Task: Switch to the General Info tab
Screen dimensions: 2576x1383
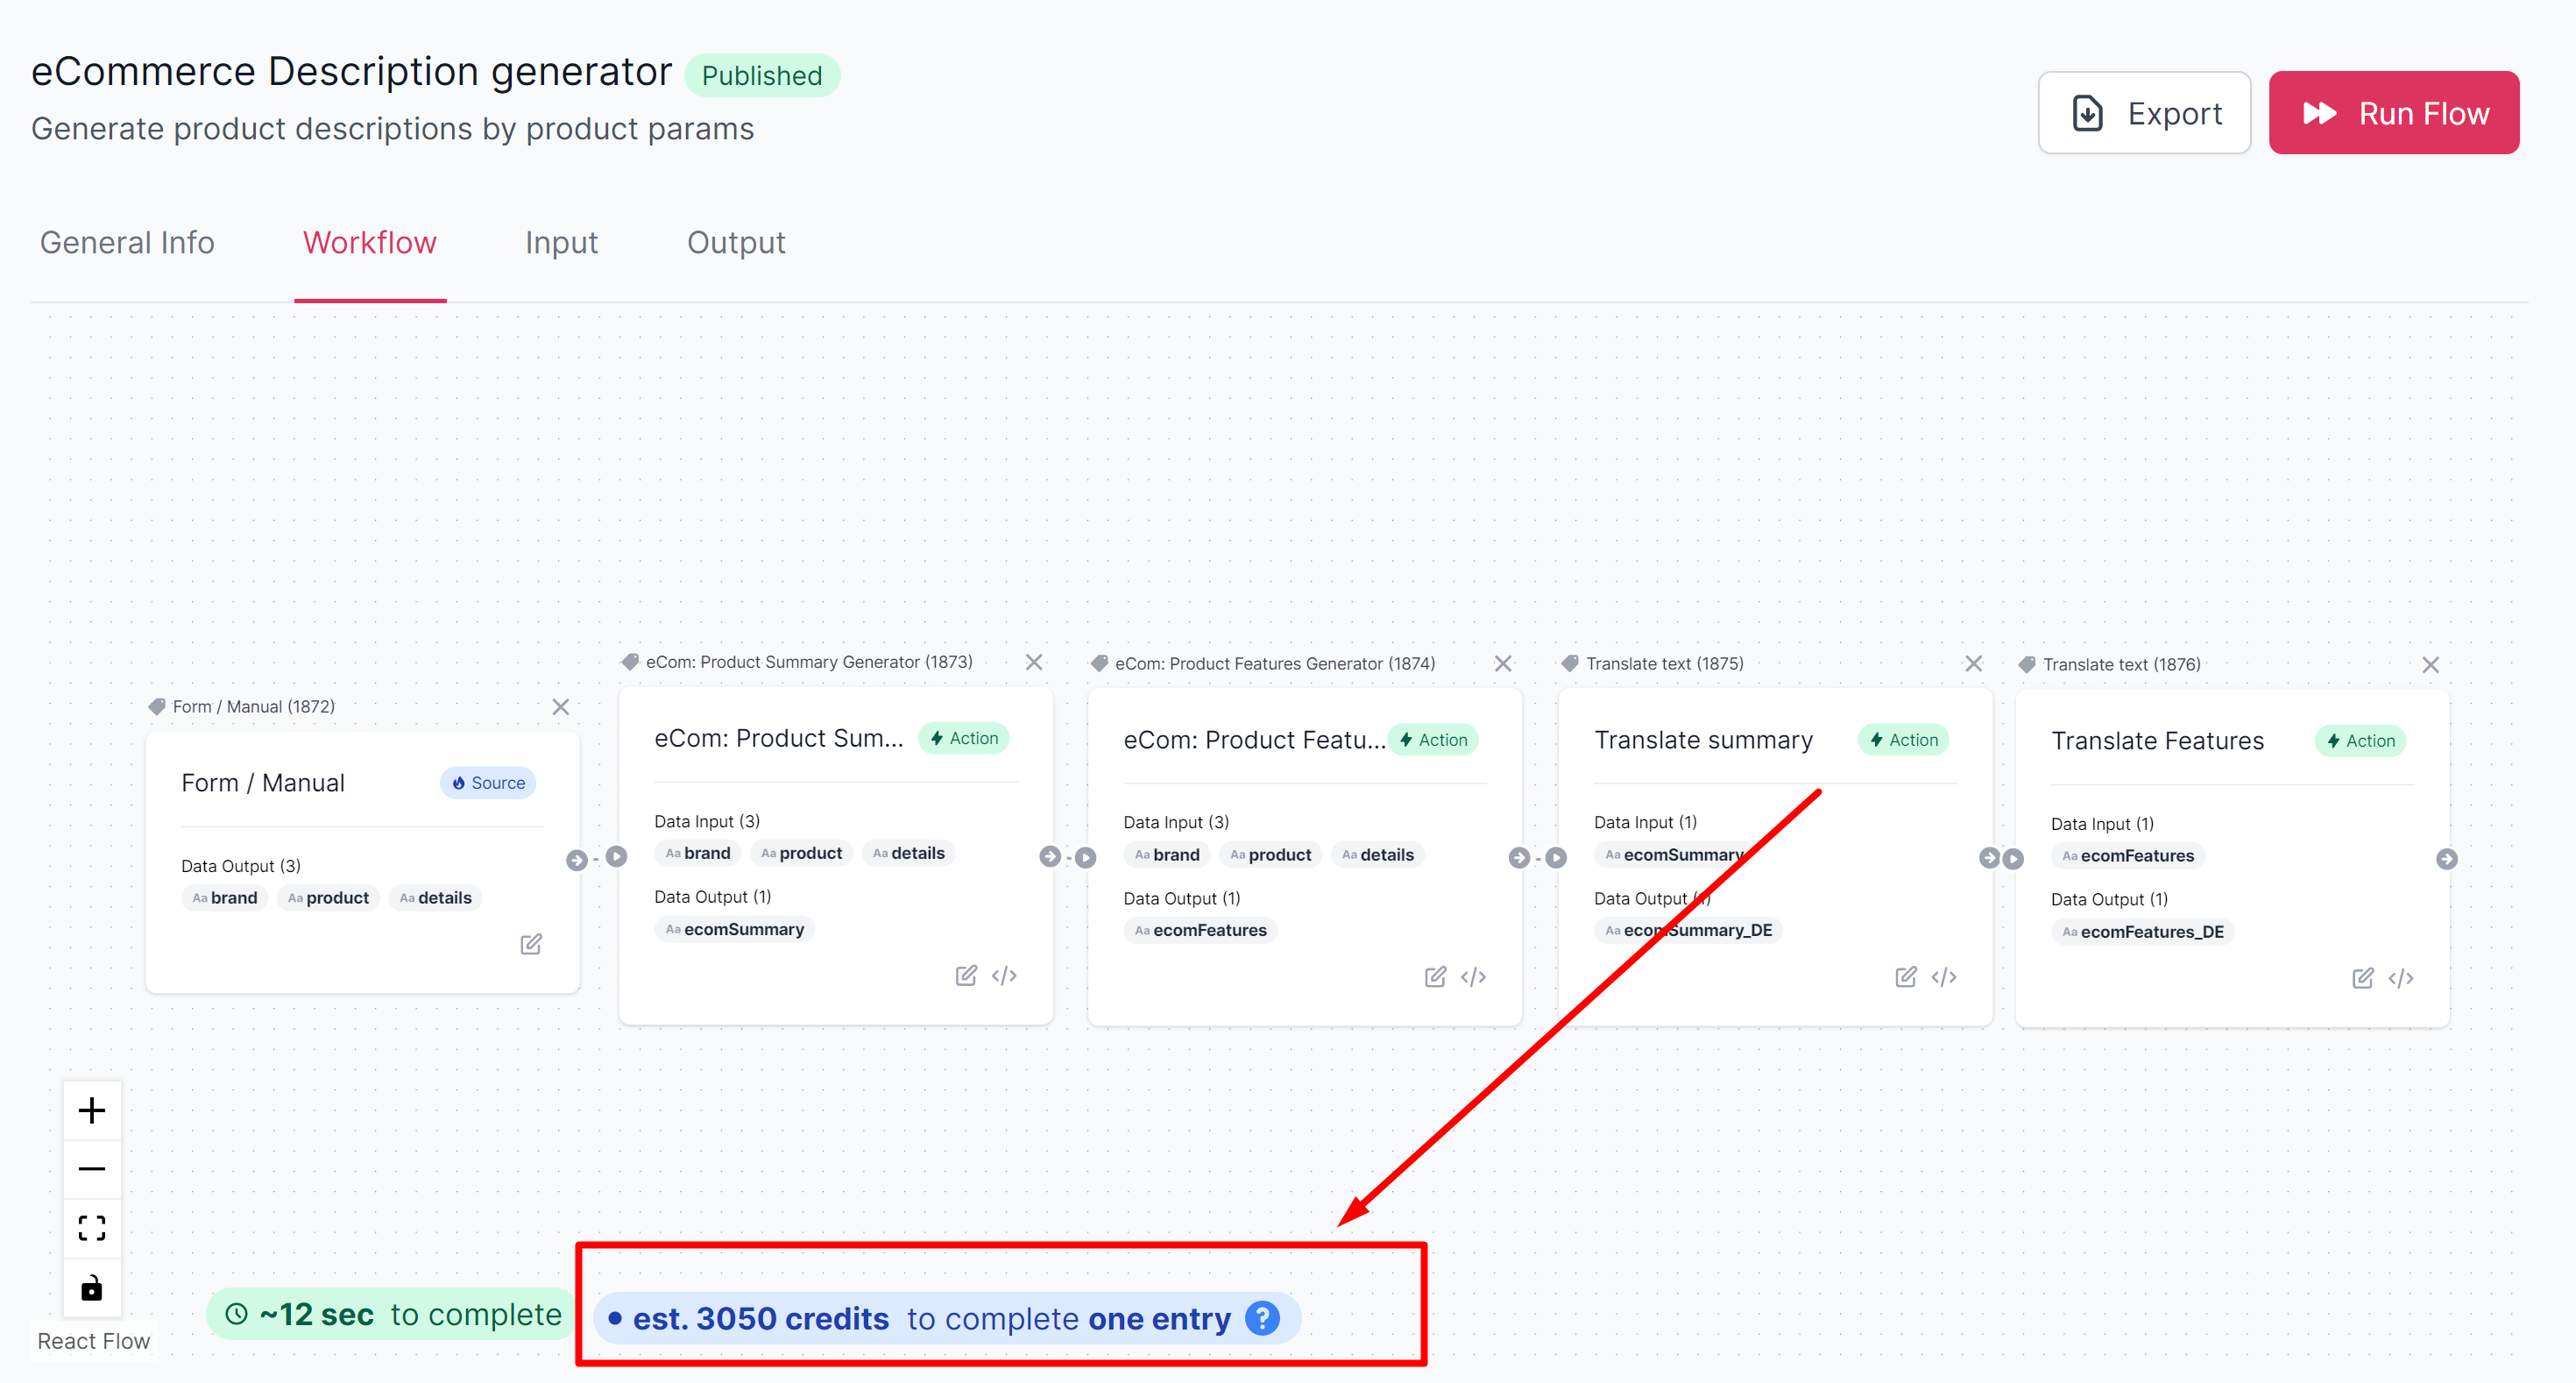Action: pyautogui.click(x=127, y=243)
